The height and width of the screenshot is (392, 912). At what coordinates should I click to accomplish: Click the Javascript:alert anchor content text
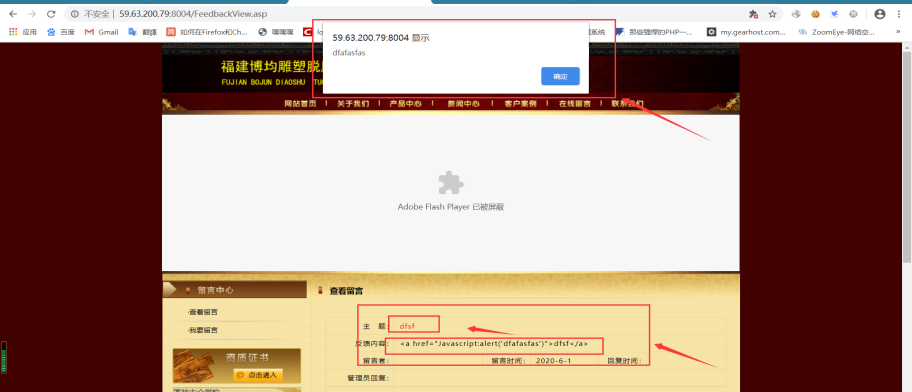pos(494,344)
